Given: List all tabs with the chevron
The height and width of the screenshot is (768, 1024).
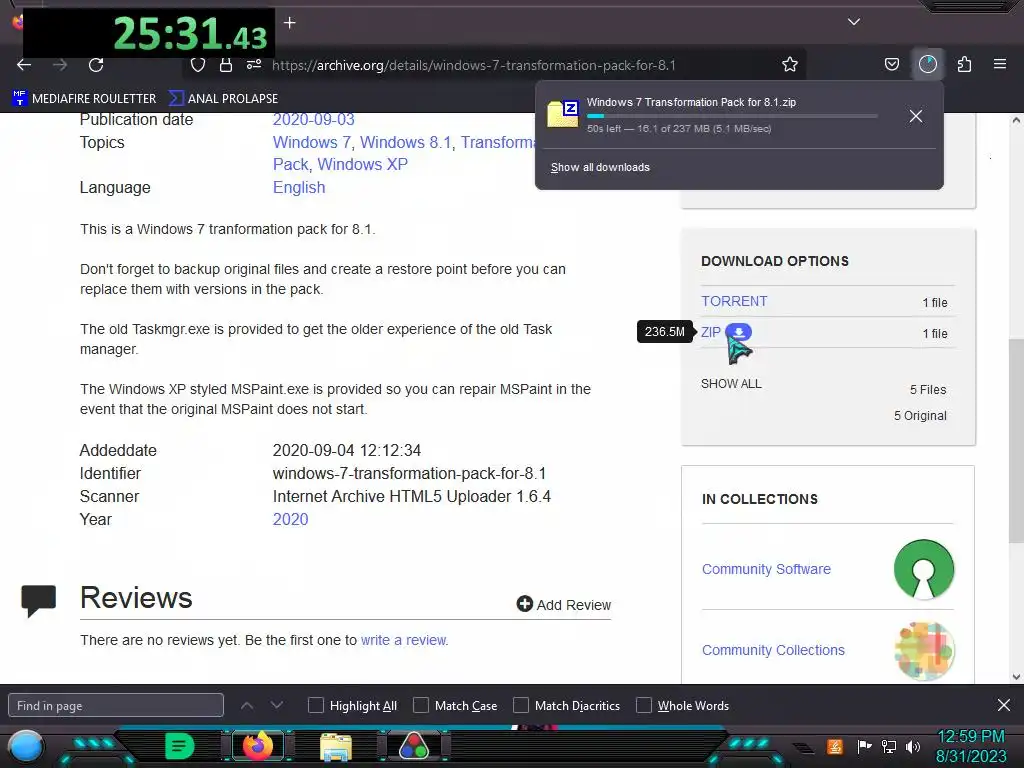Looking at the screenshot, I should [854, 22].
